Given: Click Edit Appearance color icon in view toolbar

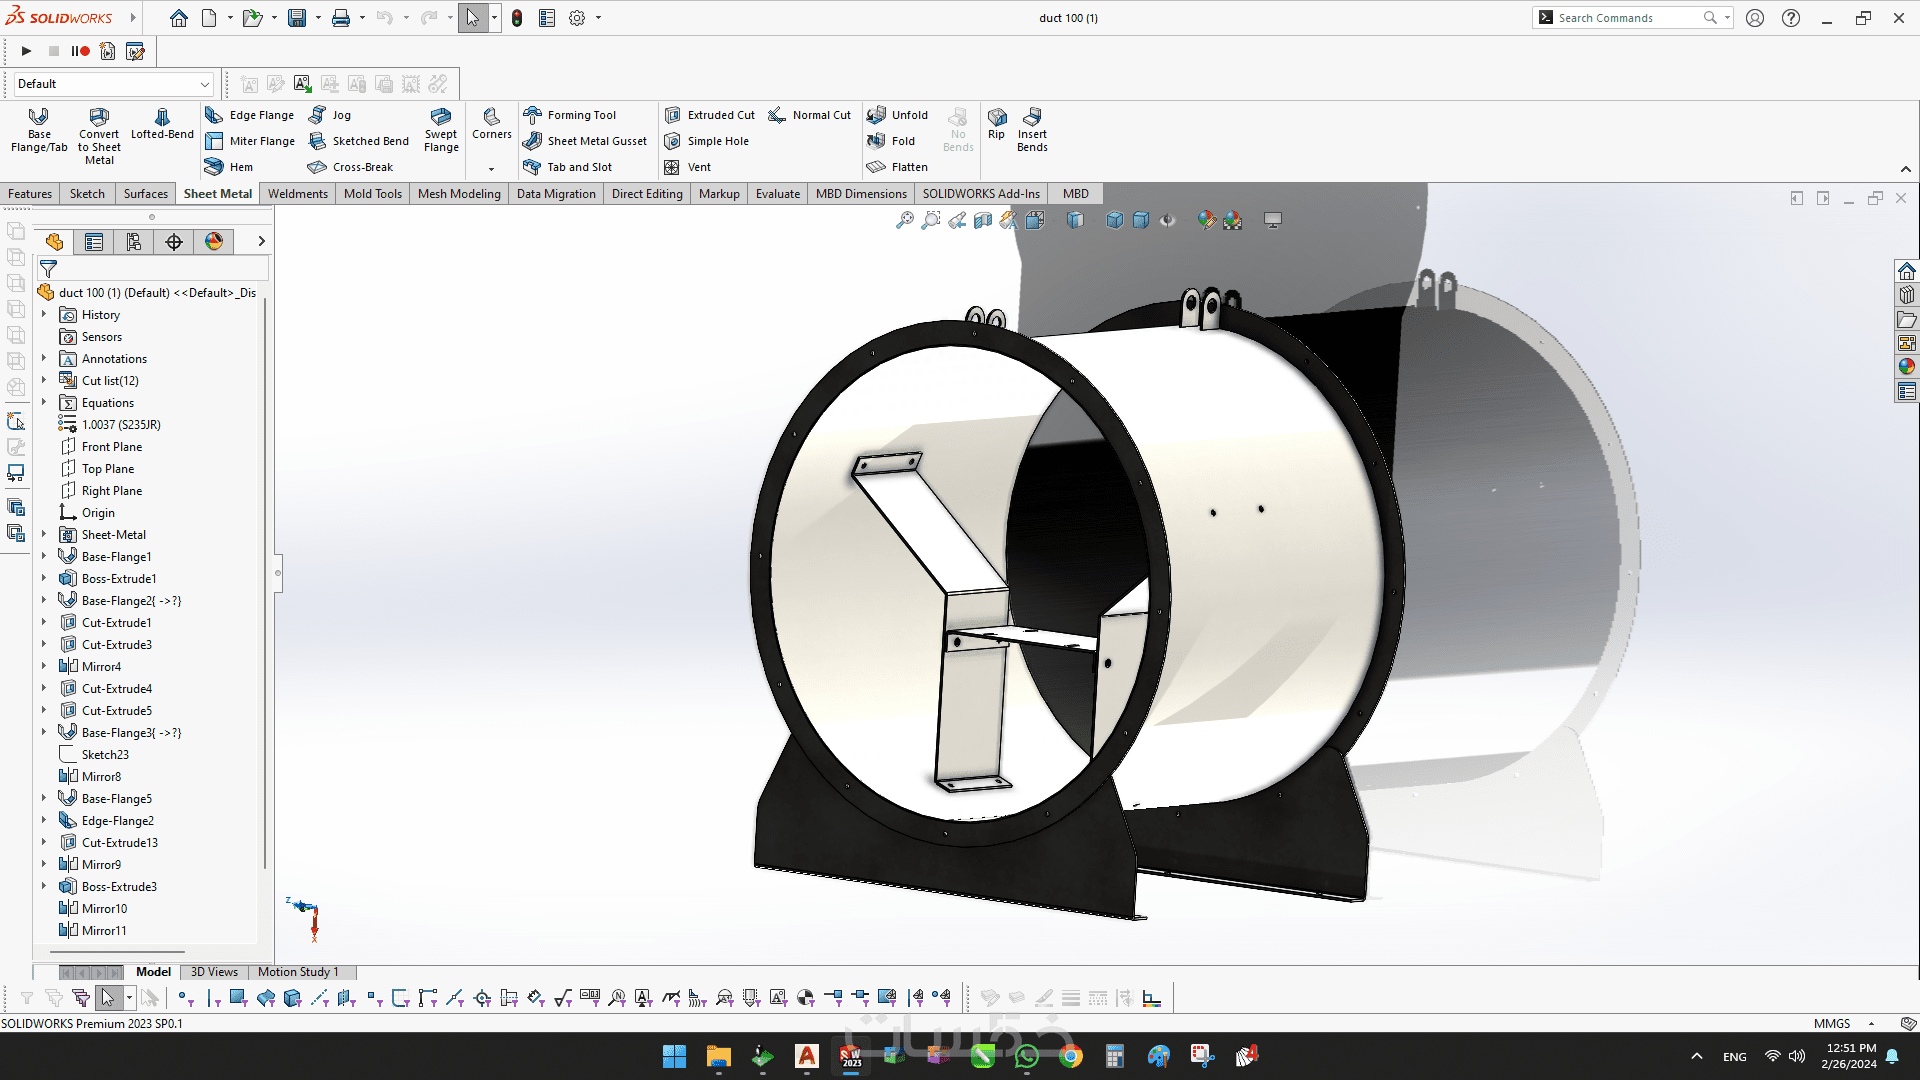Looking at the screenshot, I should pos(1207,220).
